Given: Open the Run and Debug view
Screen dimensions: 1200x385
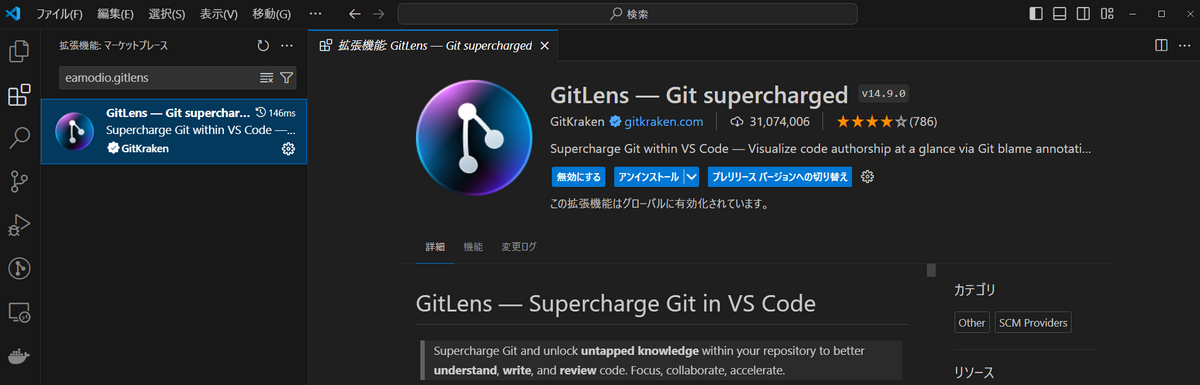Looking at the screenshot, I should click(x=19, y=224).
